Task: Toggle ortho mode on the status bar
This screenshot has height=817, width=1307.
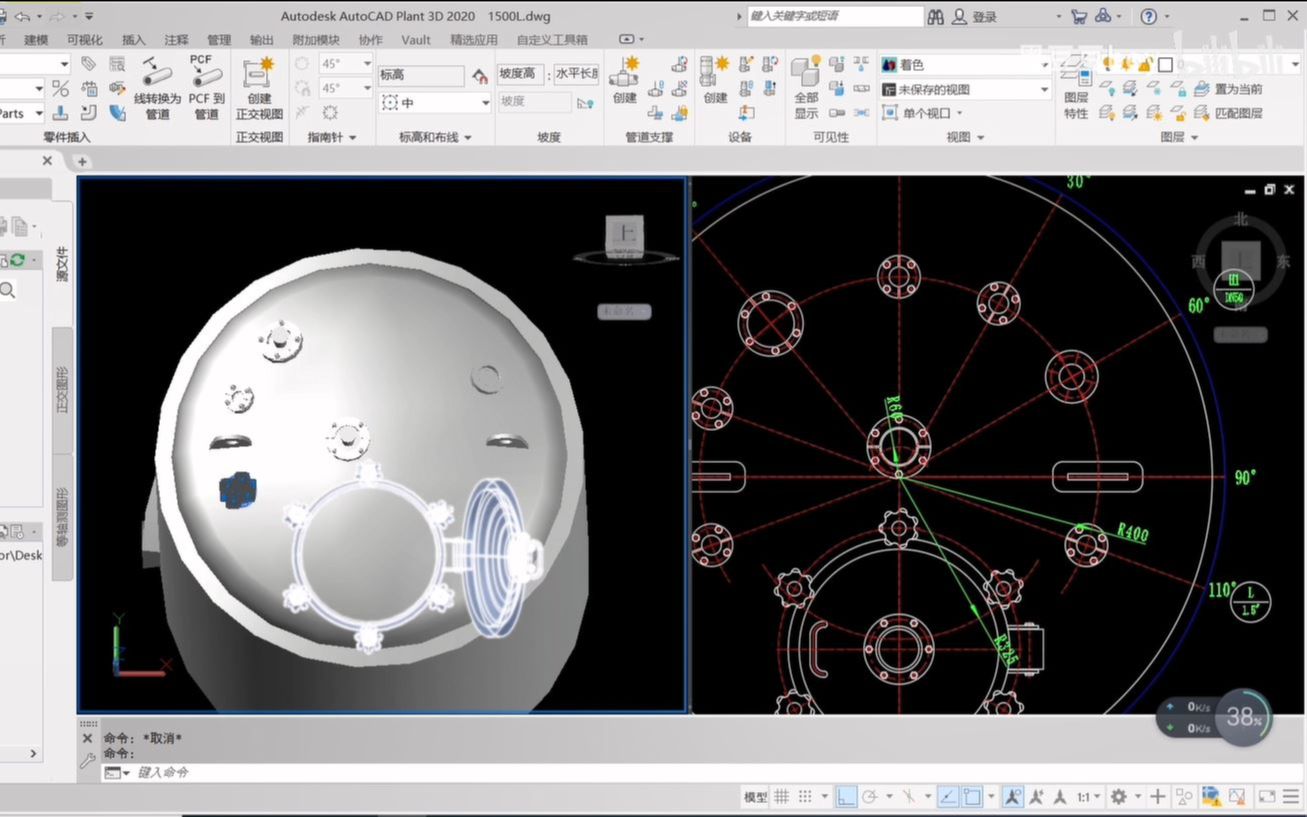Action: point(848,795)
